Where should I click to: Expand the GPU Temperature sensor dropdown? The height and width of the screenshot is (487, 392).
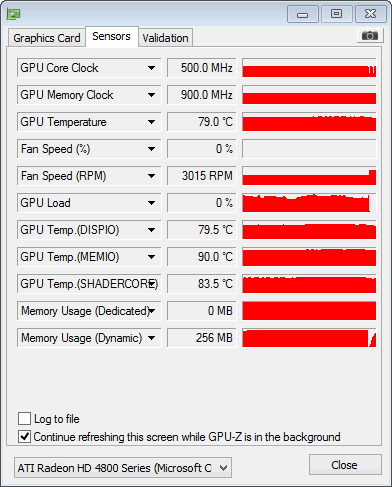tap(151, 122)
